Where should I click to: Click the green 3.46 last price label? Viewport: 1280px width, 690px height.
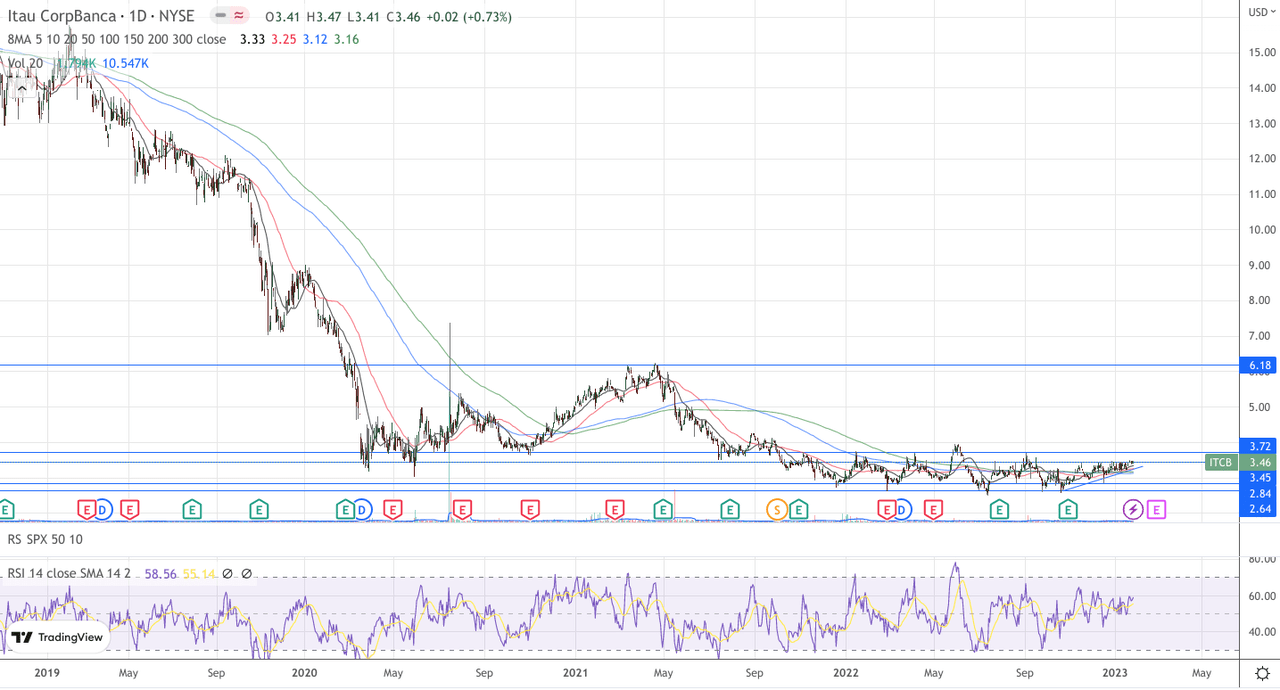pyautogui.click(x=1260, y=463)
